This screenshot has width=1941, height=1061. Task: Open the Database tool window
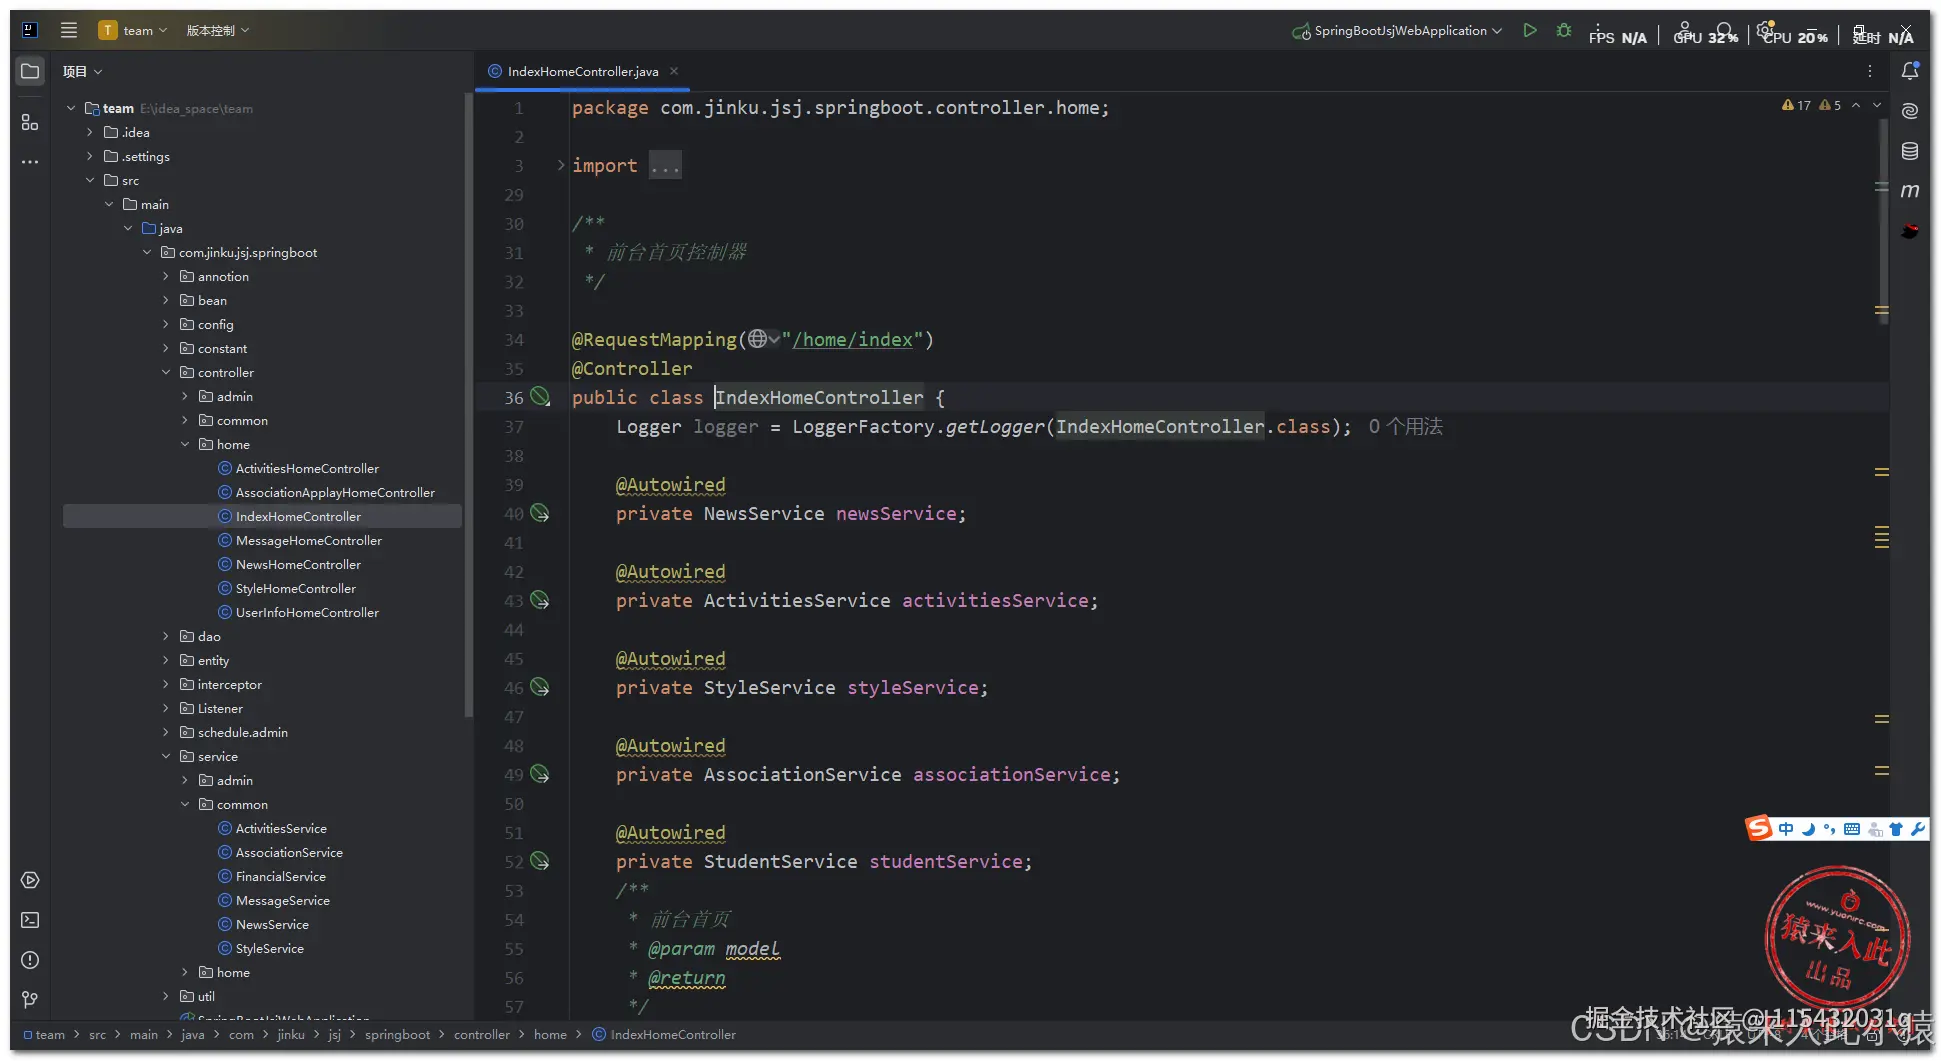(1910, 151)
